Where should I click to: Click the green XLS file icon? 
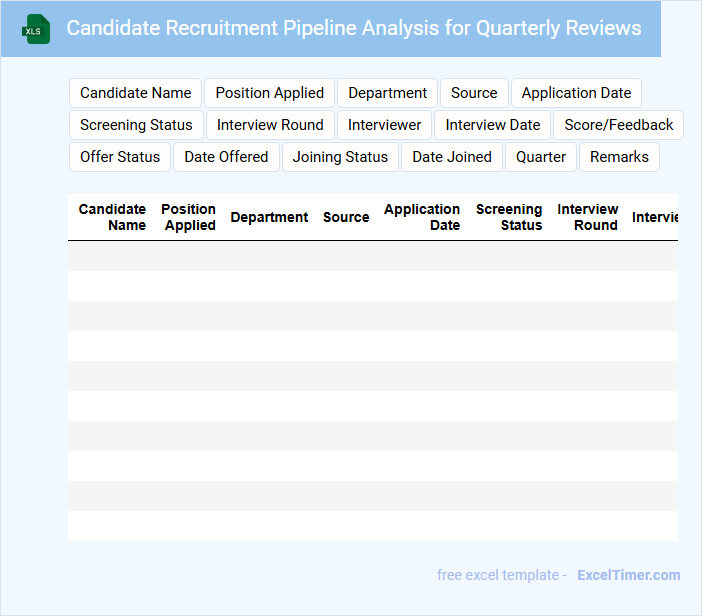[36, 29]
